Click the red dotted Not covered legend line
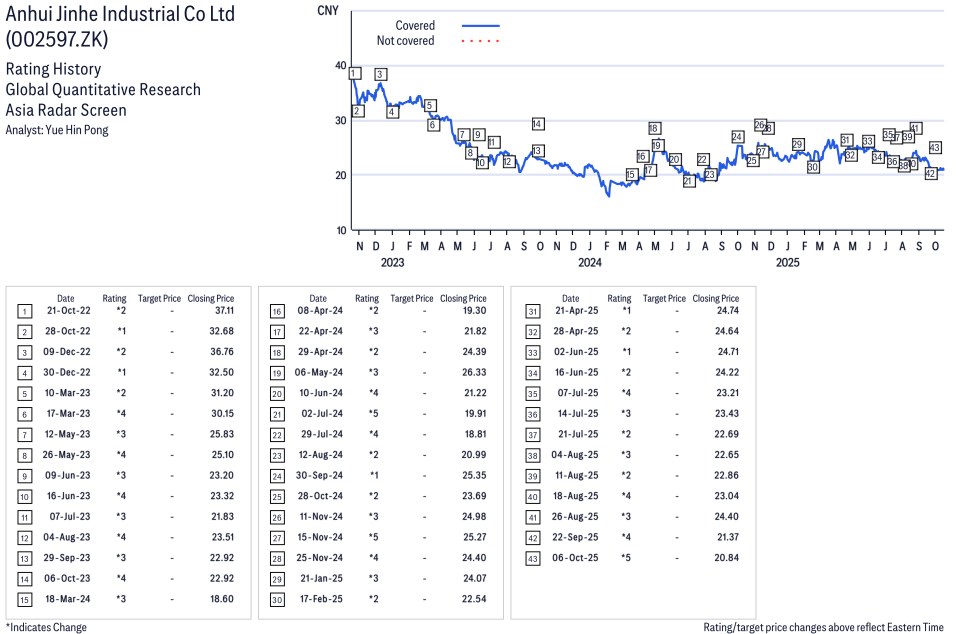This screenshot has width=955, height=634. coord(480,41)
